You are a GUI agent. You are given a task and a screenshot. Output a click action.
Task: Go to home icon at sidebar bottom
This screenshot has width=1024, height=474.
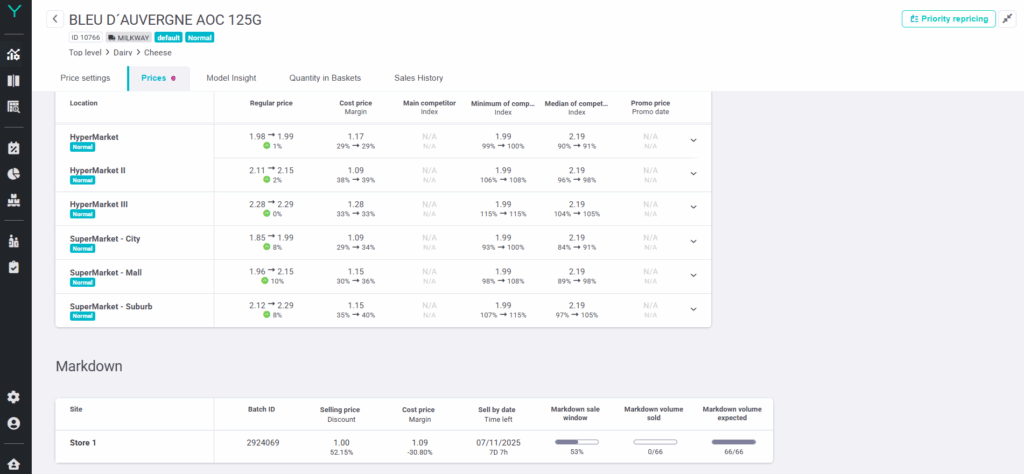pos(14,465)
